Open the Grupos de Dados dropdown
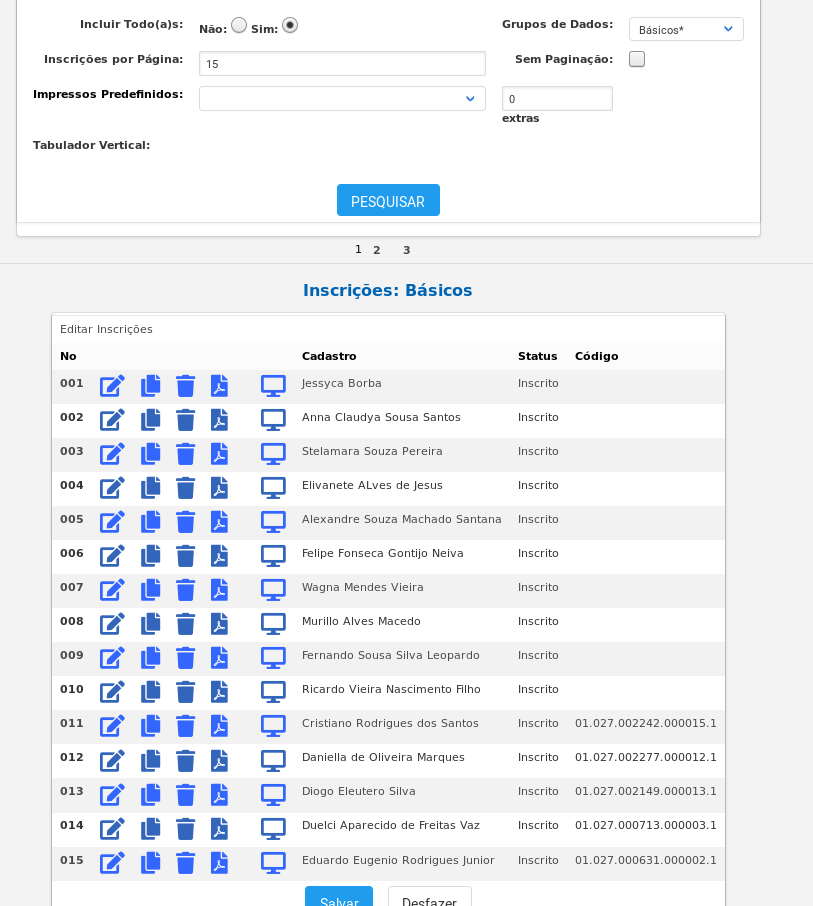This screenshot has width=813, height=906. click(x=686, y=29)
